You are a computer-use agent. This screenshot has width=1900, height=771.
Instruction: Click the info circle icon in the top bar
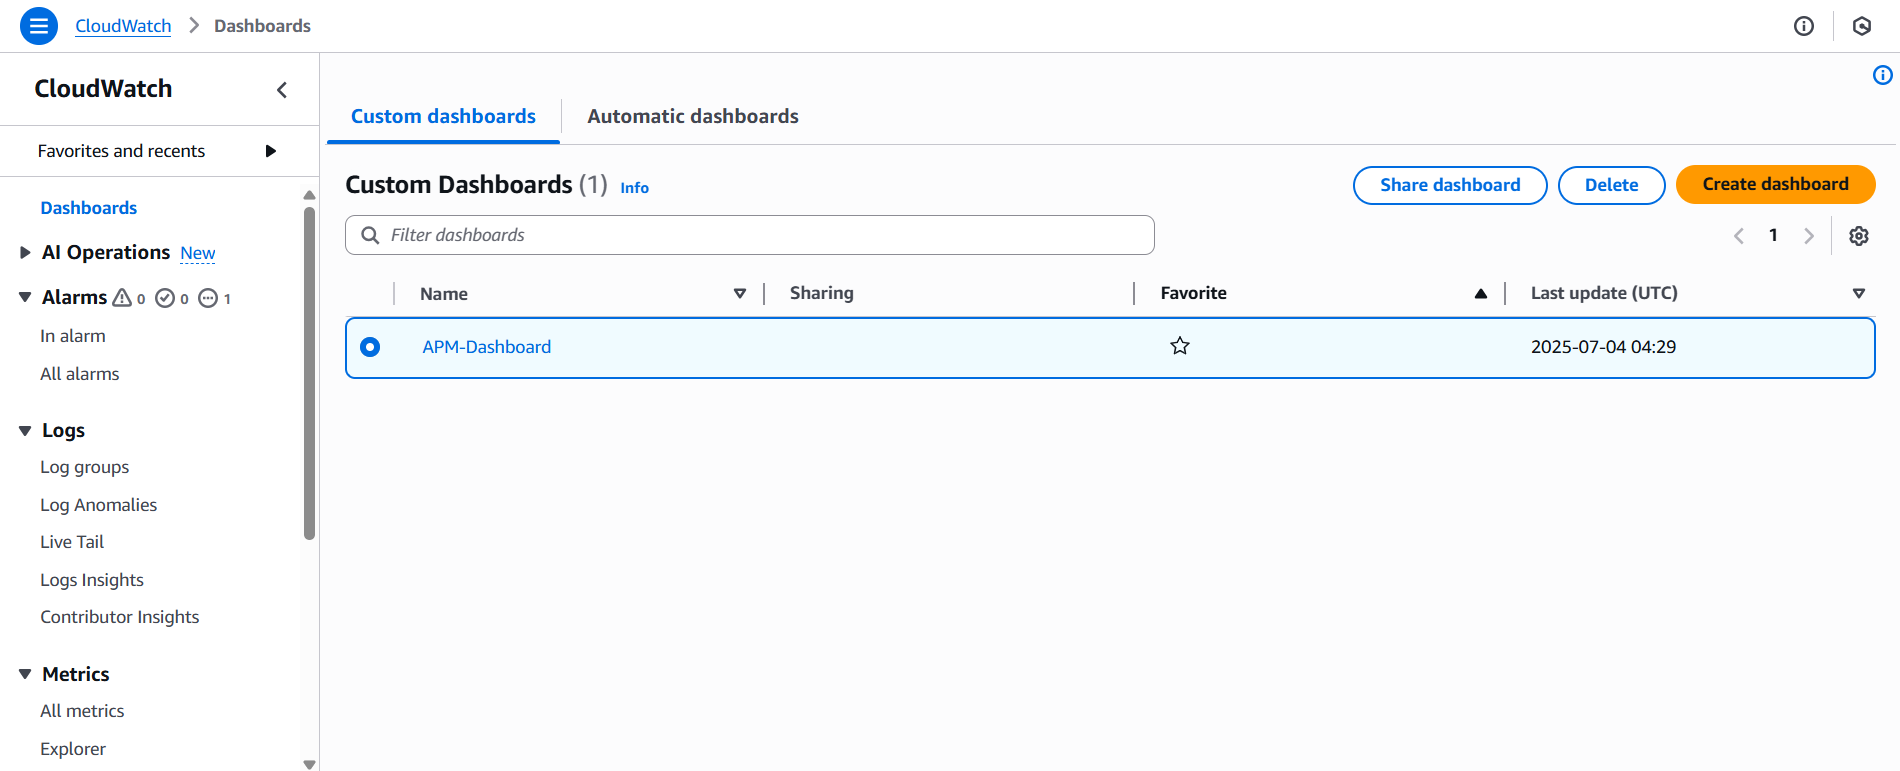tap(1803, 26)
